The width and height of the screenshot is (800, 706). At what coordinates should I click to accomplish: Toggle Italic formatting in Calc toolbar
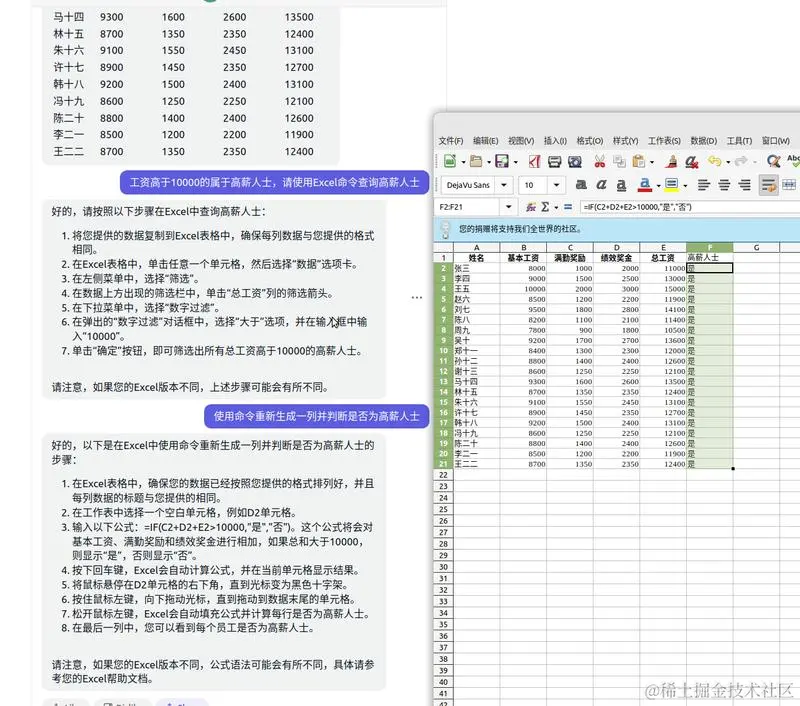(601, 185)
